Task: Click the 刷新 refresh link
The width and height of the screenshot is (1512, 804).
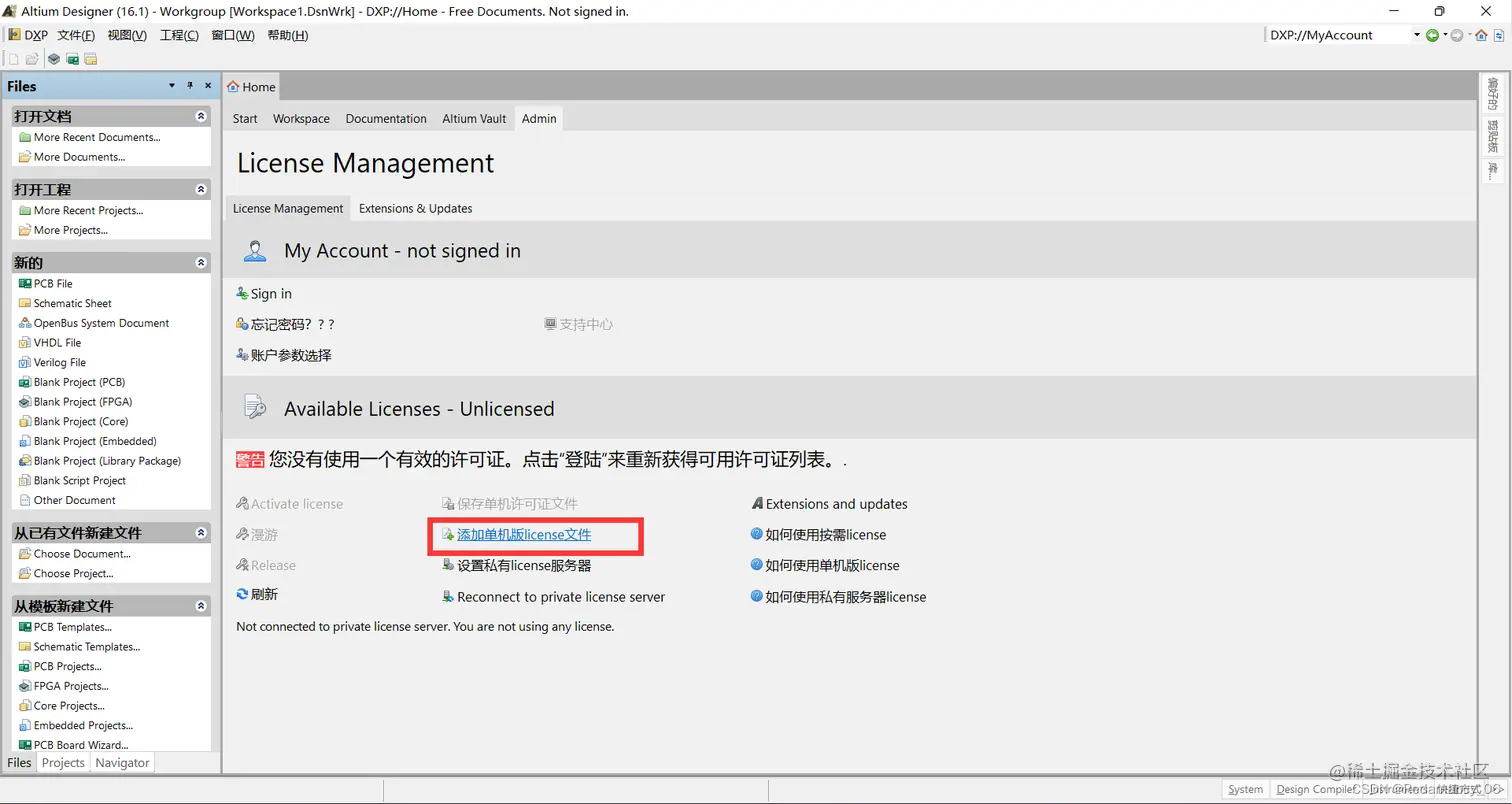Action: [257, 594]
